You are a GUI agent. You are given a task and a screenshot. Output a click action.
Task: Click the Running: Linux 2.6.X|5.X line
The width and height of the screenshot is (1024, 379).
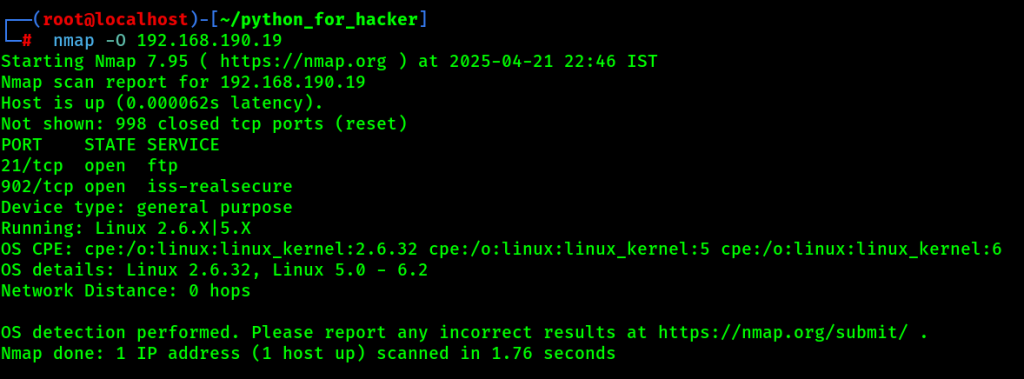click(126, 229)
